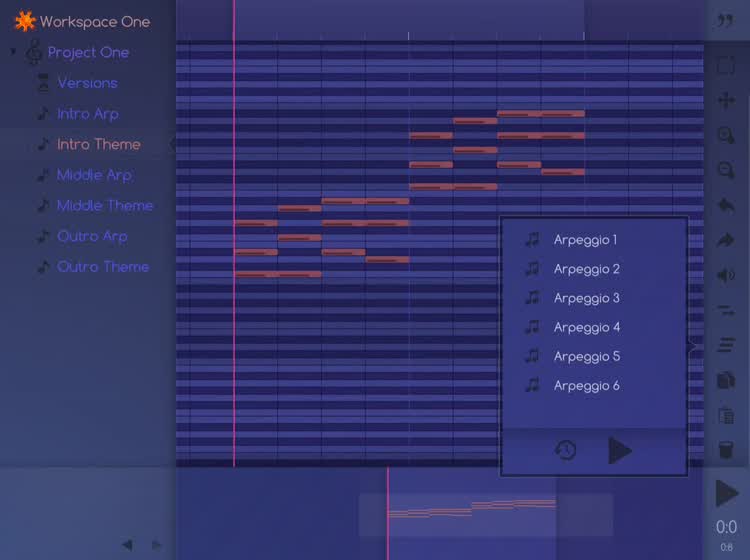Select Project One in the tree
Viewport: 750px width, 560px height.
pyautogui.click(x=88, y=52)
